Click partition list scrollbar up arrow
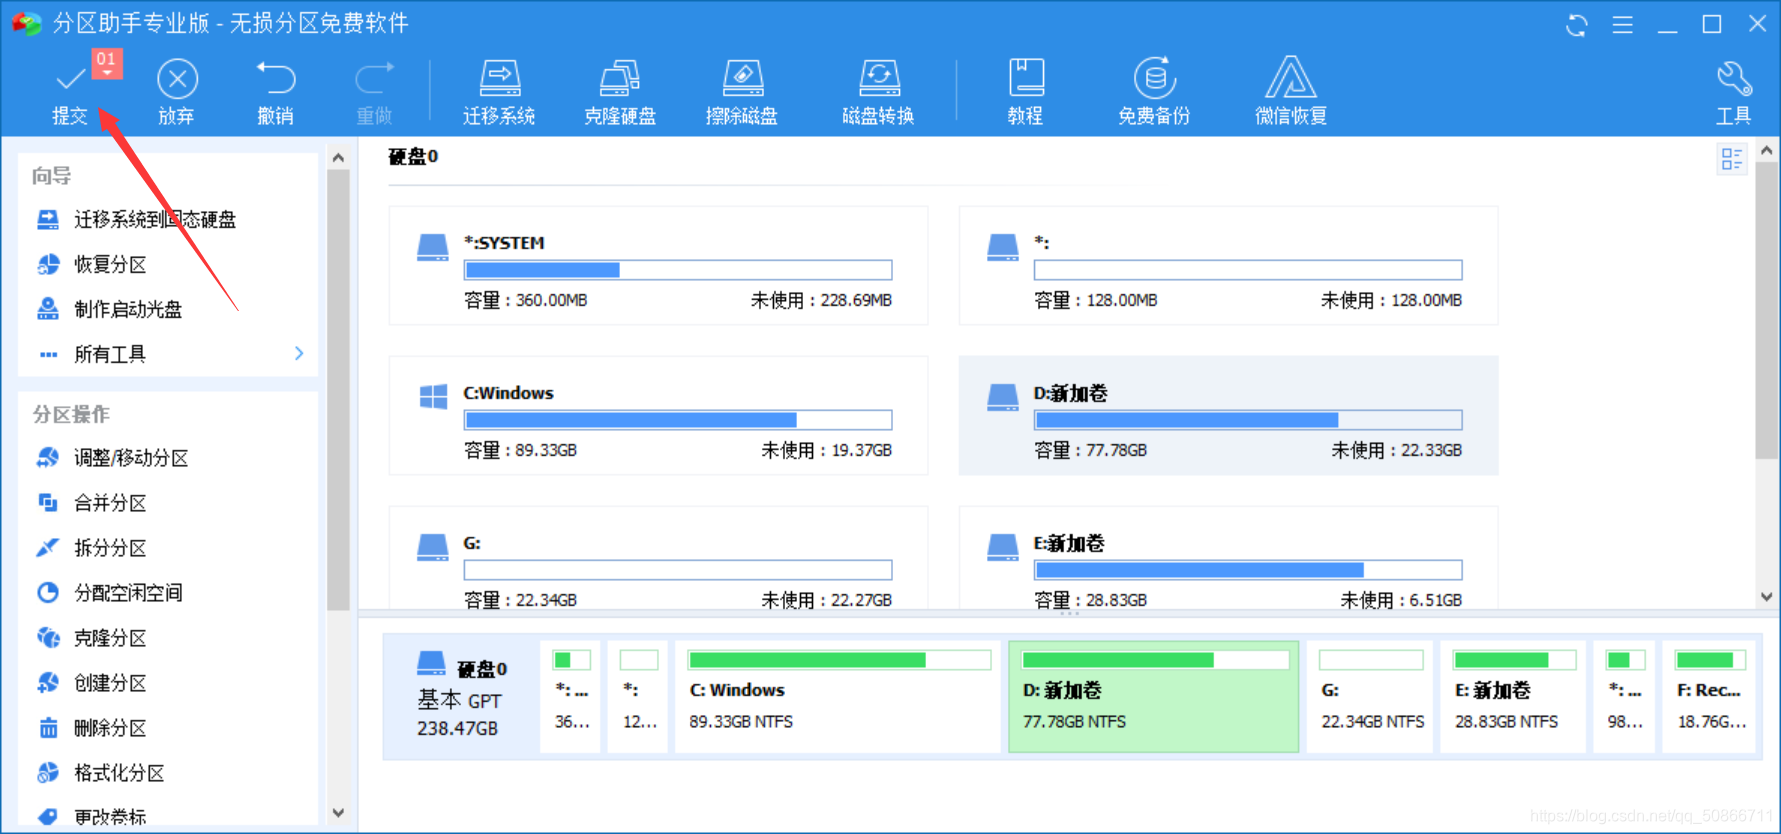 (x=1767, y=151)
